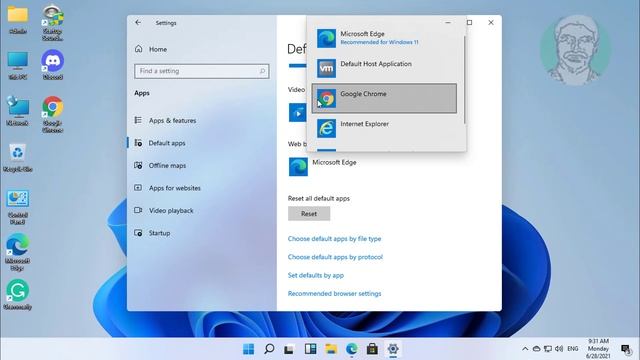Open Widgets from taskbar
640x360 pixels.
pos(310,349)
